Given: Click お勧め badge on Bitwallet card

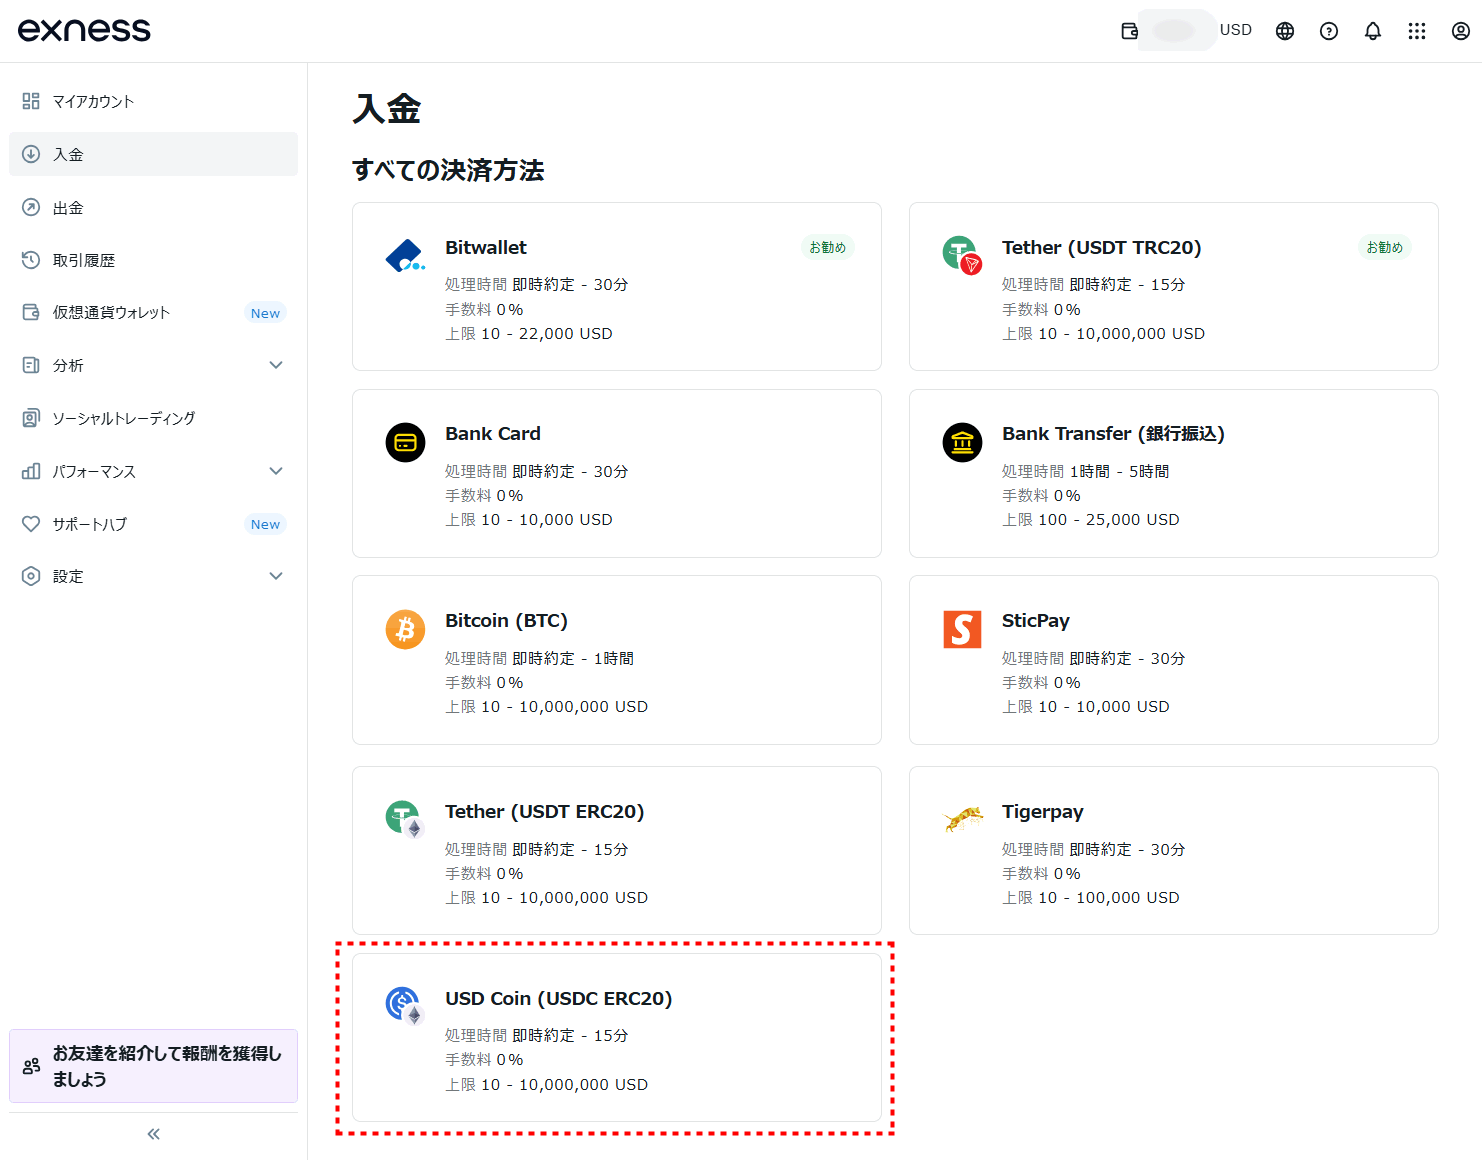Looking at the screenshot, I should click(827, 247).
